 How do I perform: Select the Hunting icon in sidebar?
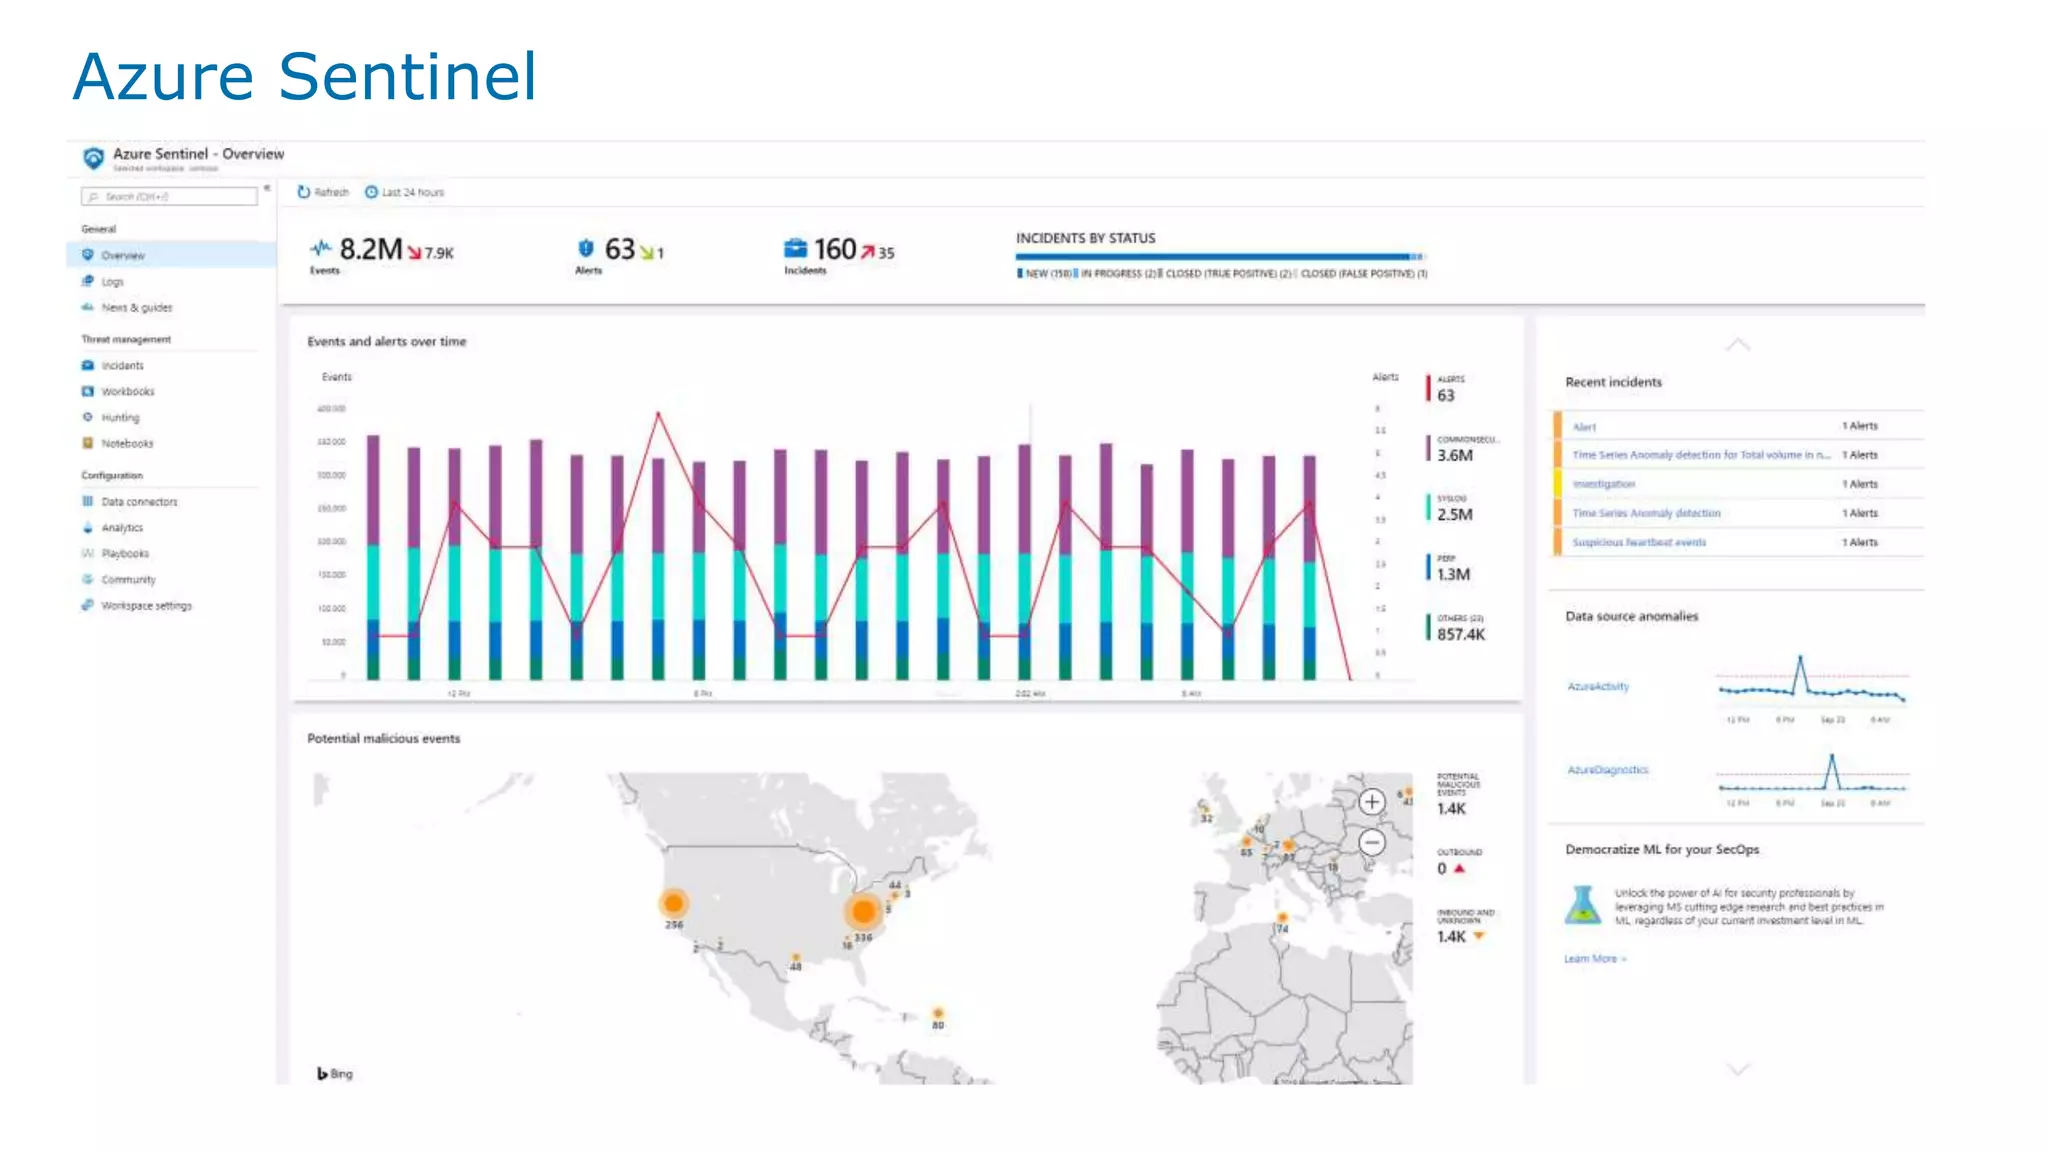coord(88,418)
